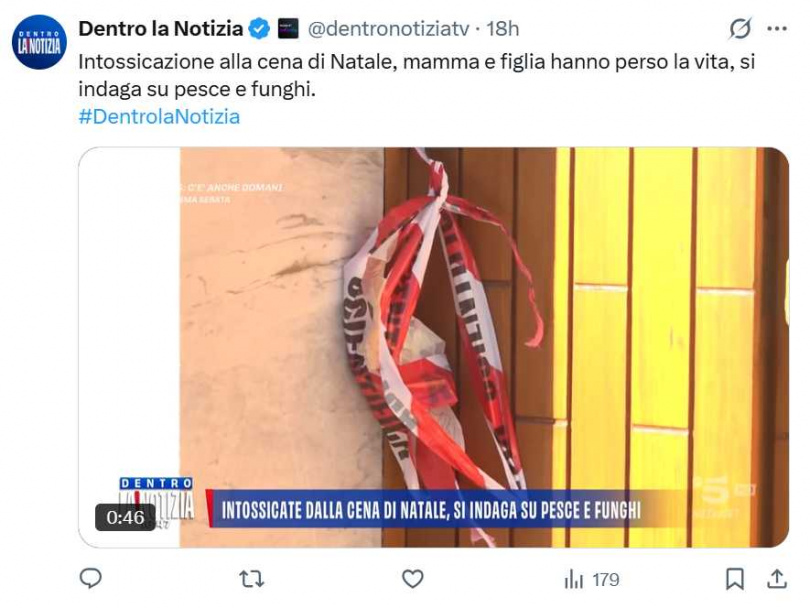Visit the @dentronotiziatv handle
This screenshot has width=810, height=608.
click(388, 29)
